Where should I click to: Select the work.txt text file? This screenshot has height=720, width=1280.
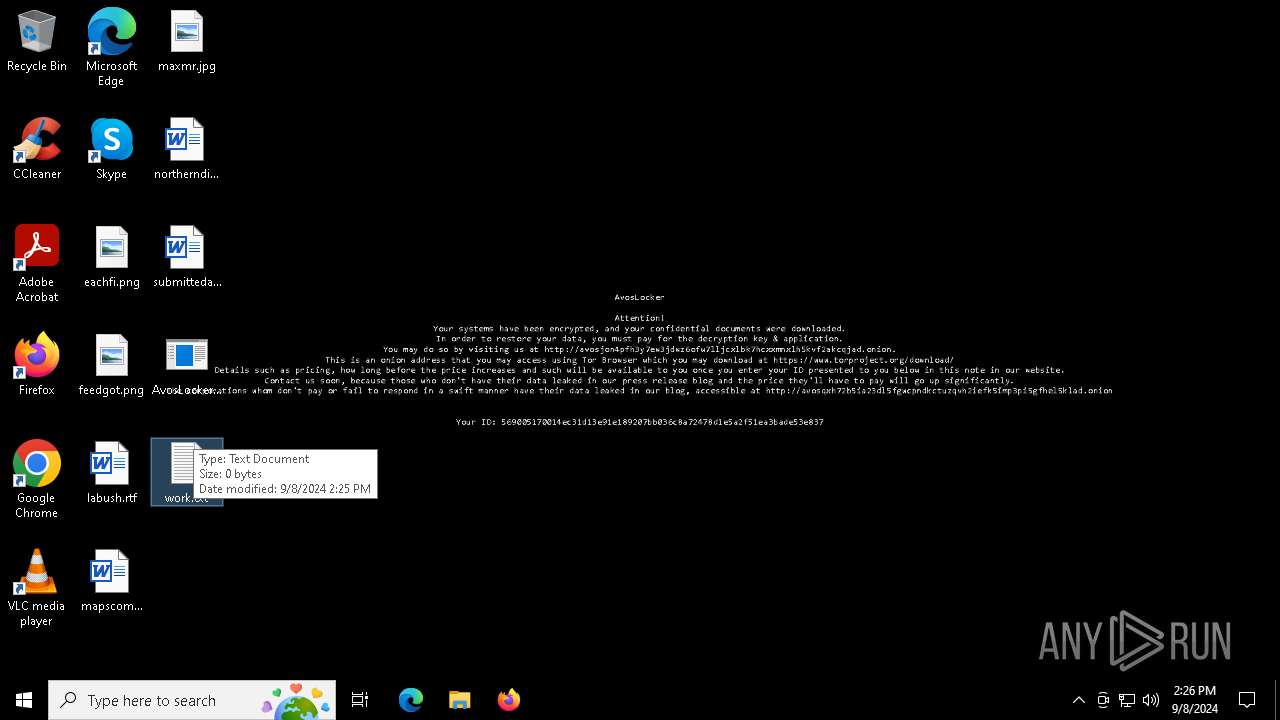[187, 472]
